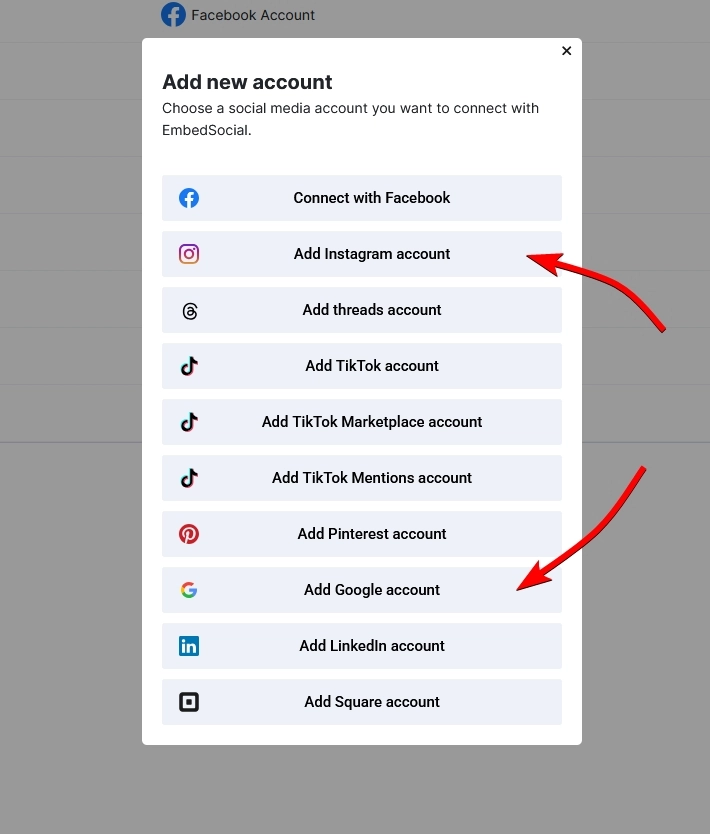Click the TikTok Marketplace row's note icon
The height and width of the screenshot is (834, 710).
point(189,422)
